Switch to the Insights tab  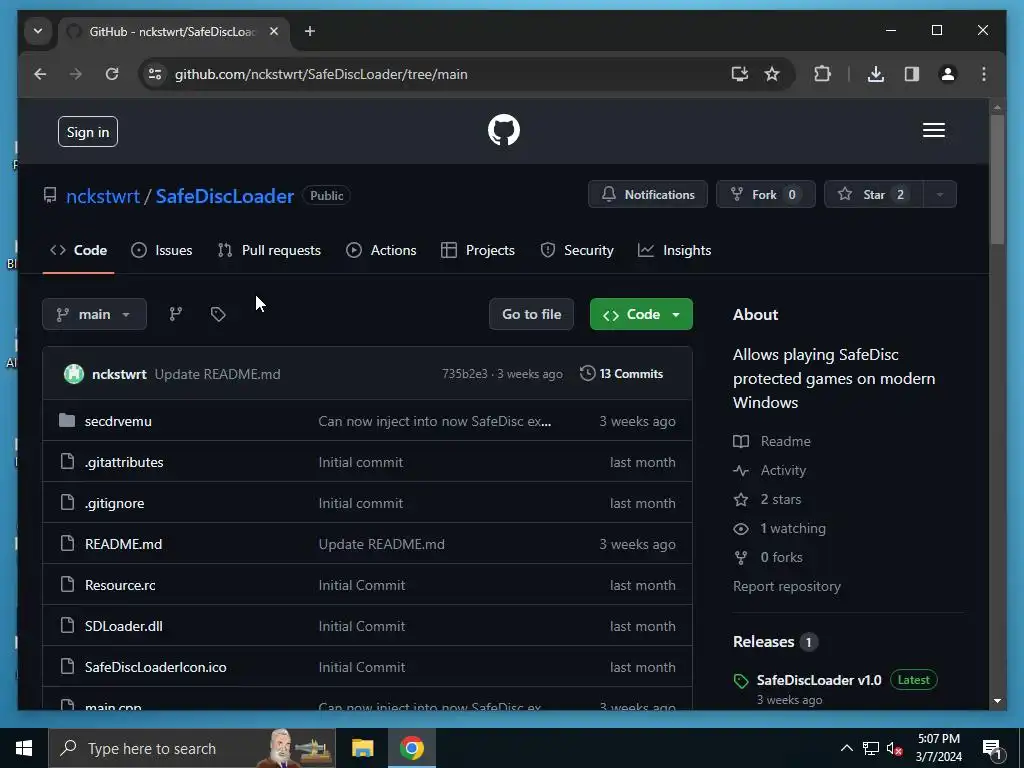pos(675,250)
